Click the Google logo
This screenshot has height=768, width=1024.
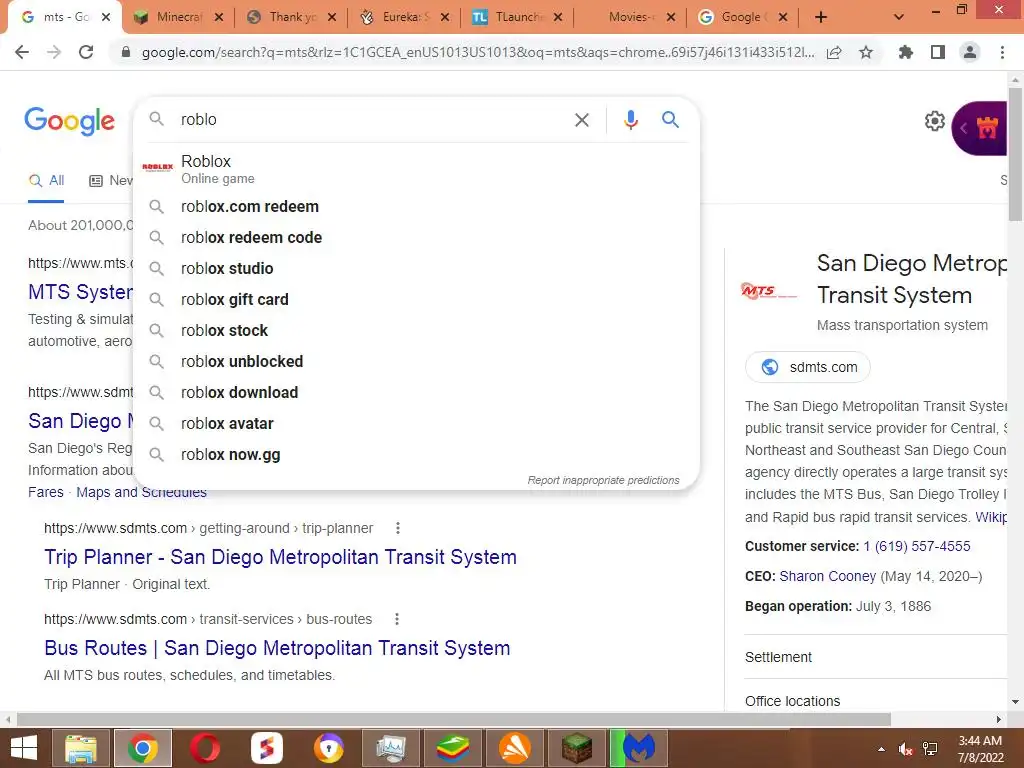coord(69,121)
